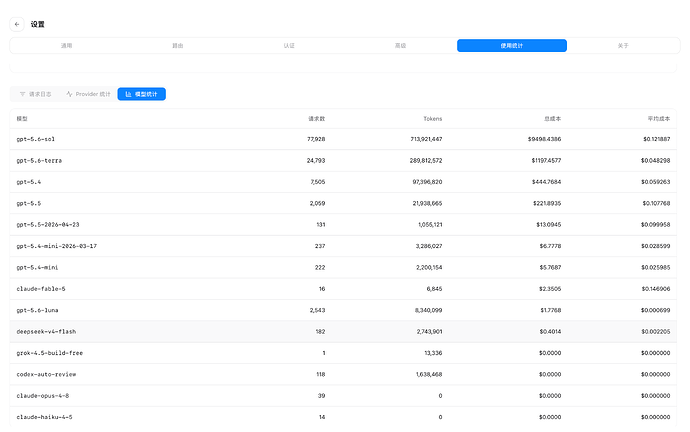
Task: Click token count 2,200,154
Action: click(x=429, y=267)
